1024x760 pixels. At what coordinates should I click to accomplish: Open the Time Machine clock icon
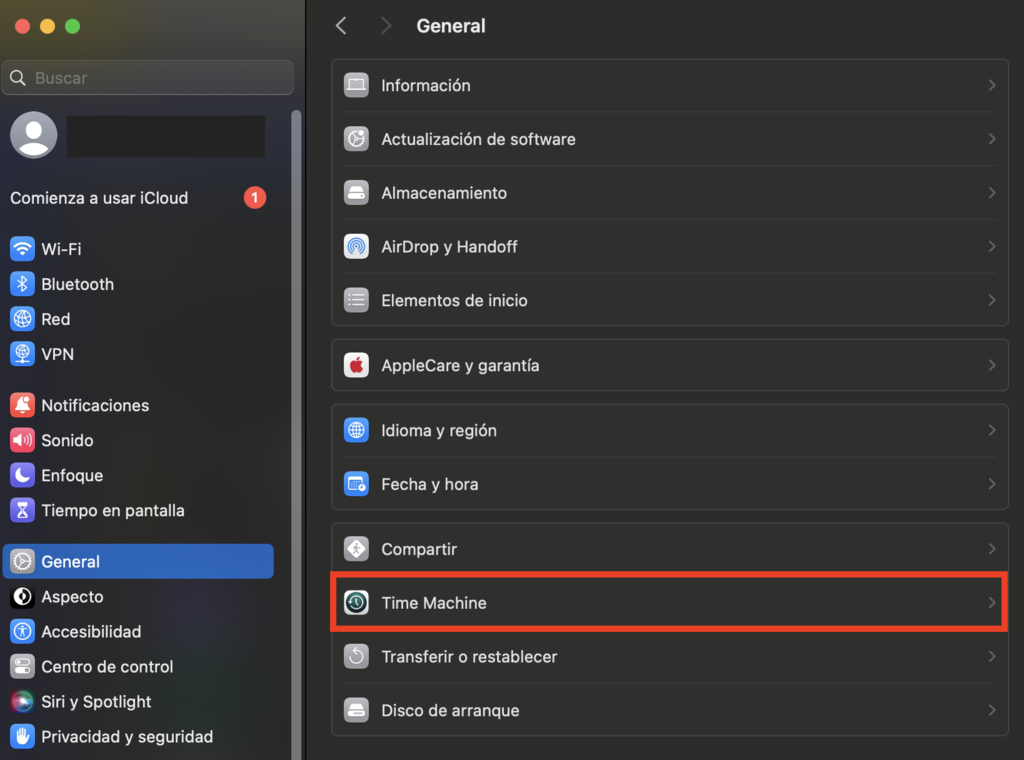coord(356,603)
